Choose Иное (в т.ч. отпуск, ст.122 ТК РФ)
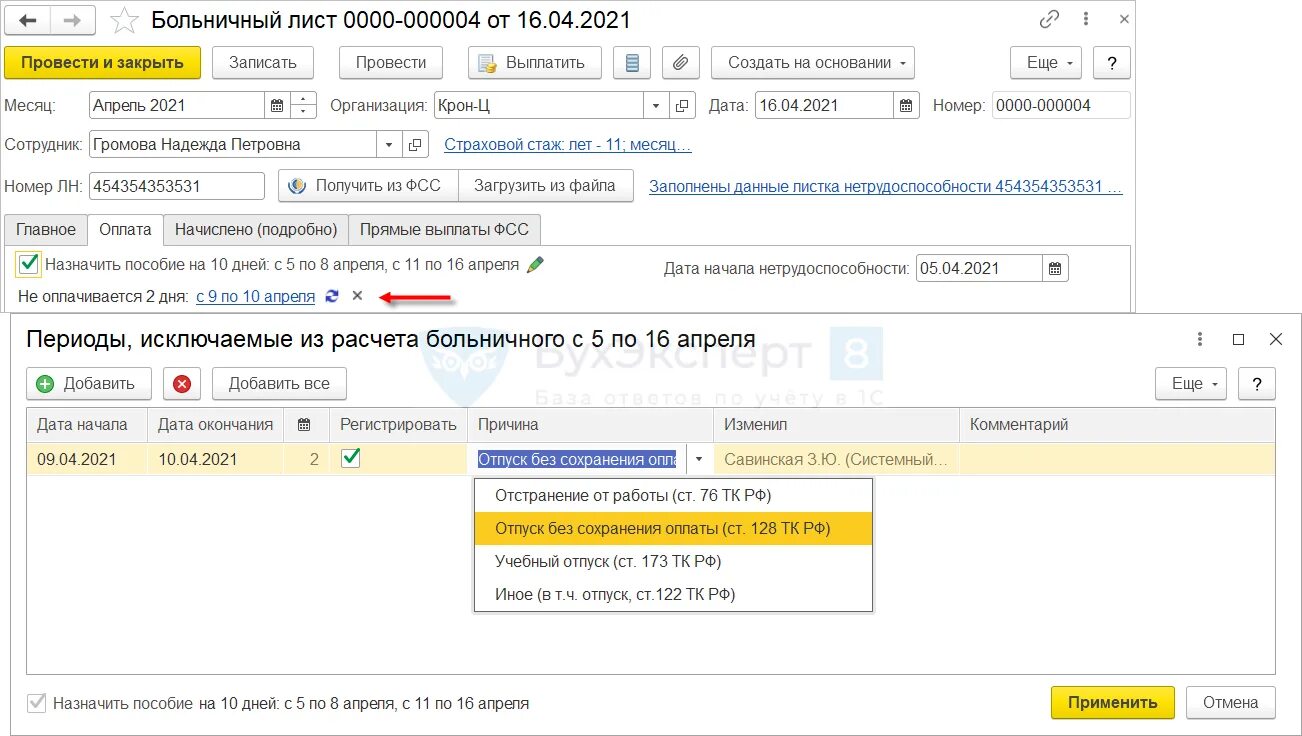1302x736 pixels. [x=673, y=594]
